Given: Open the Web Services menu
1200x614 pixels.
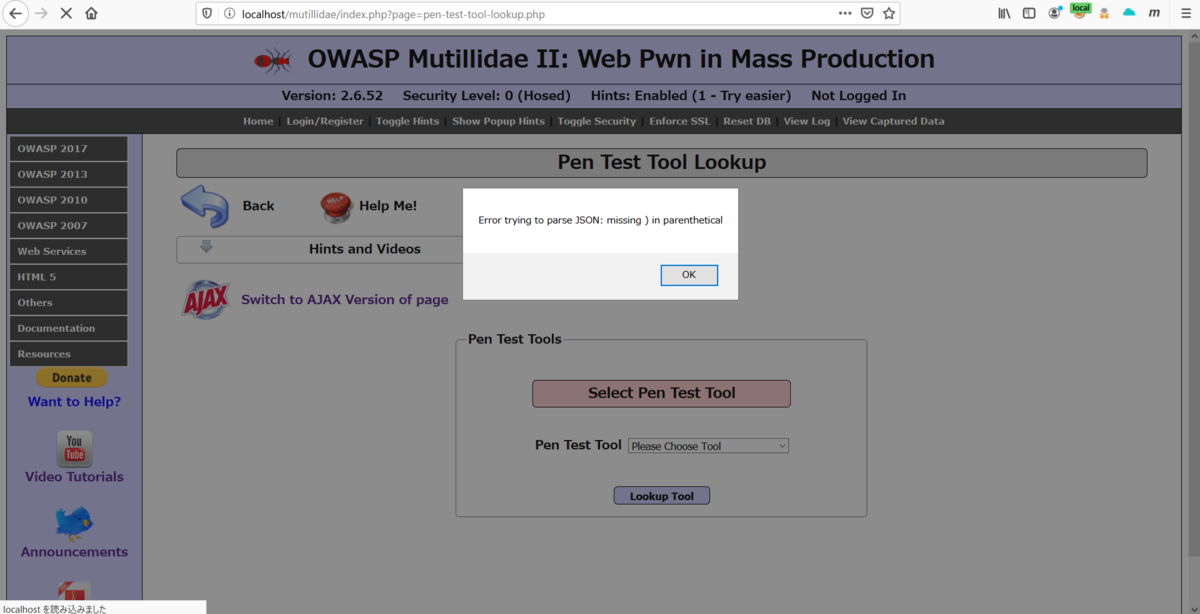Looking at the screenshot, I should click(x=68, y=251).
